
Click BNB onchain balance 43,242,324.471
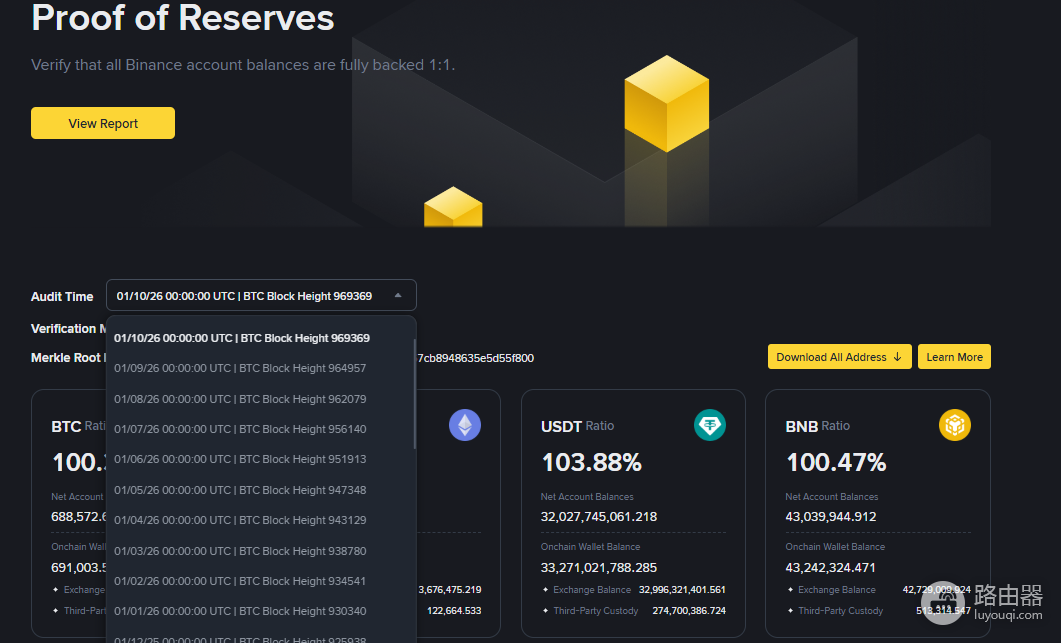click(x=830, y=567)
